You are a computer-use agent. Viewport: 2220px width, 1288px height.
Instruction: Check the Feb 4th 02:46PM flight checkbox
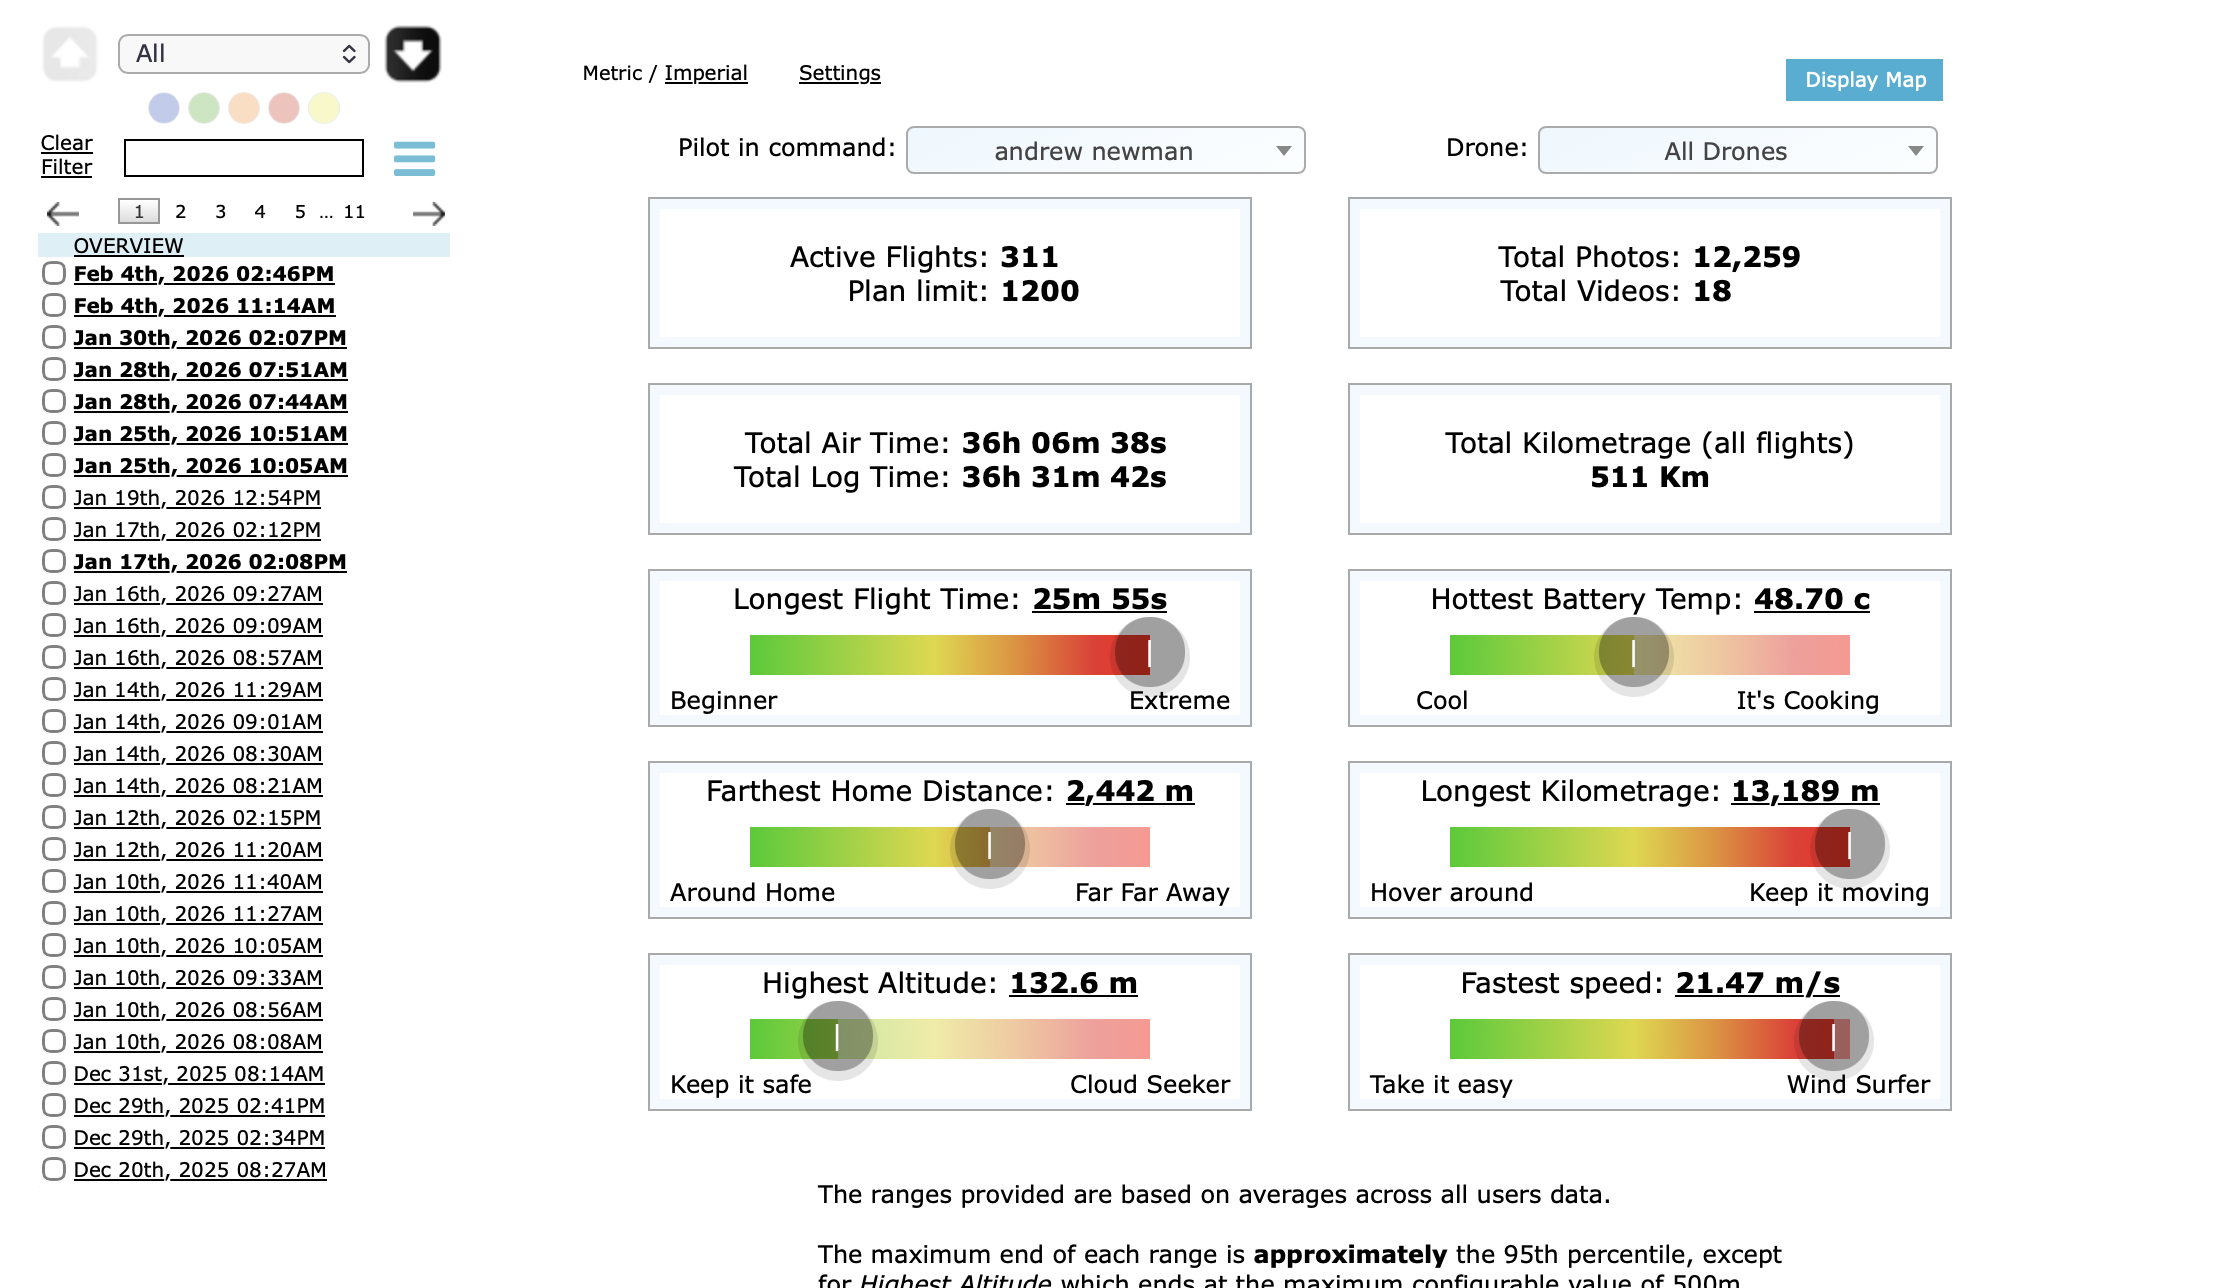(54, 273)
